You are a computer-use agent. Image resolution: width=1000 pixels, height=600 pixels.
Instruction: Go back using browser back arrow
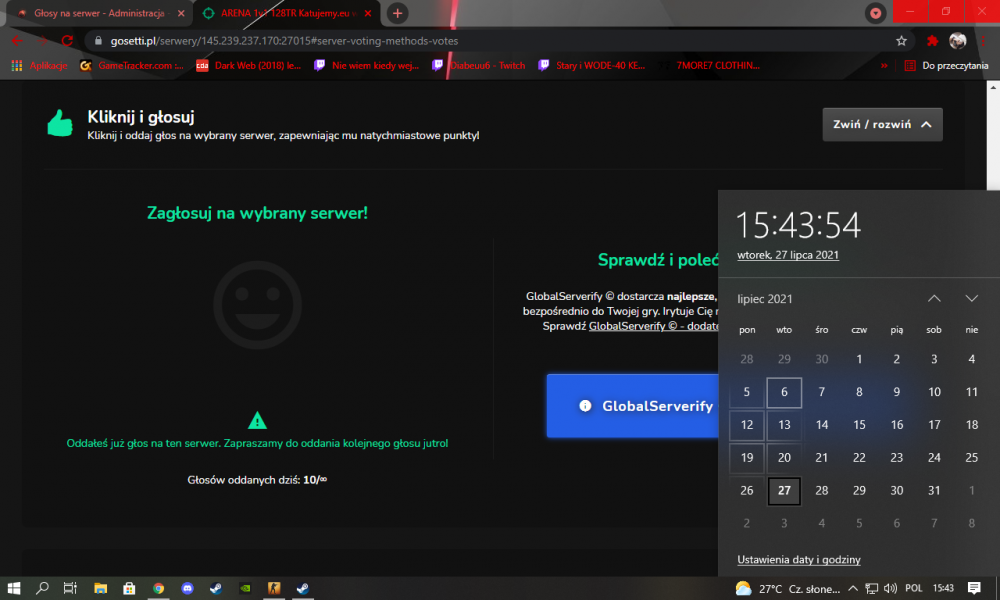[x=17, y=41]
